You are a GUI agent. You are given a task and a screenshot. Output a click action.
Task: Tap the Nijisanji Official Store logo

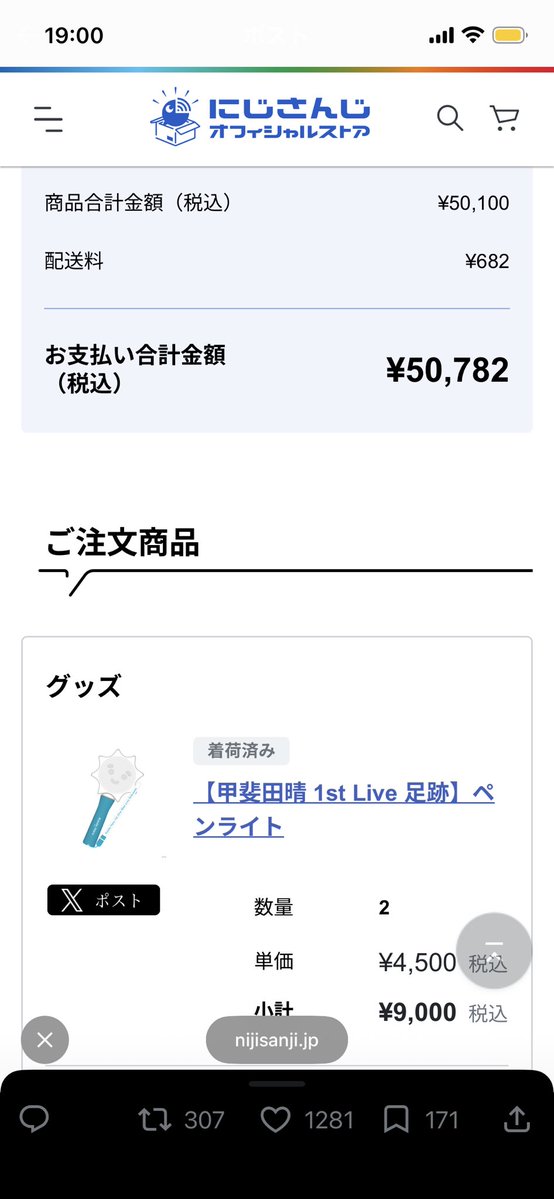[x=260, y=117]
